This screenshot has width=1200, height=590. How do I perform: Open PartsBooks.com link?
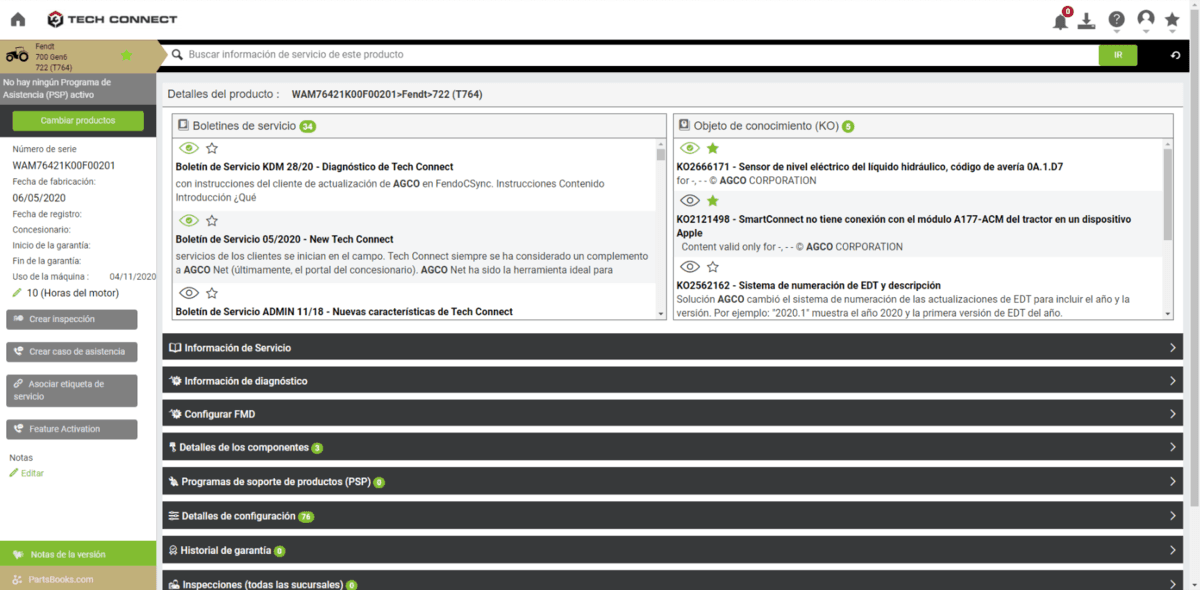(78, 579)
